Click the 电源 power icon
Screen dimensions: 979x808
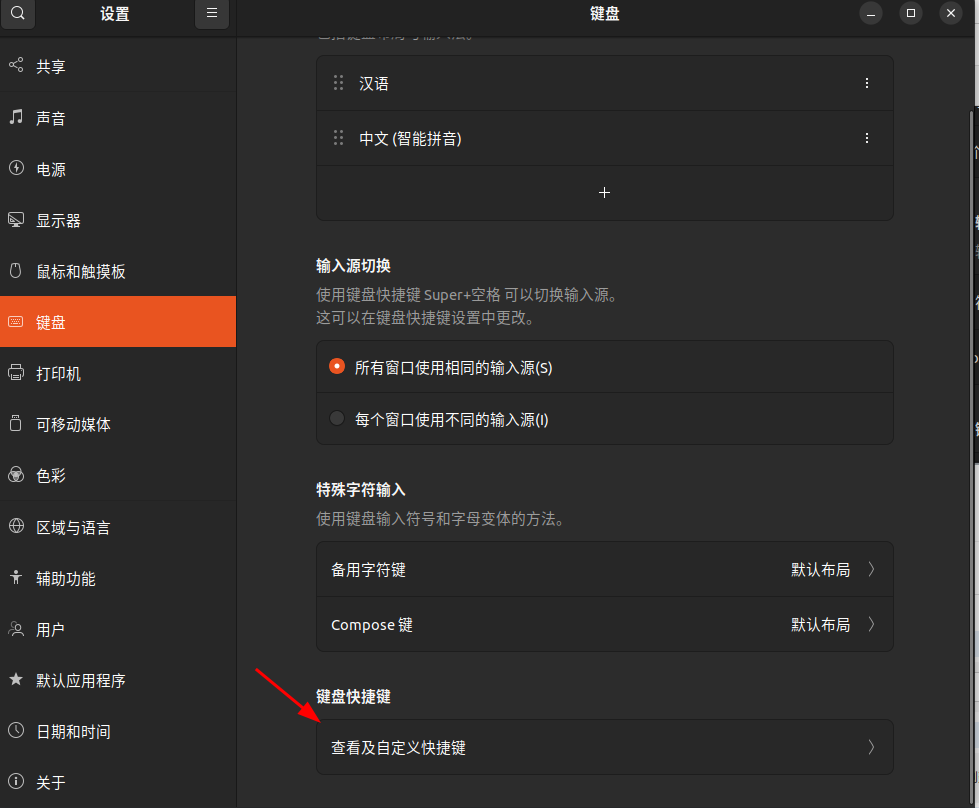pos(16,168)
